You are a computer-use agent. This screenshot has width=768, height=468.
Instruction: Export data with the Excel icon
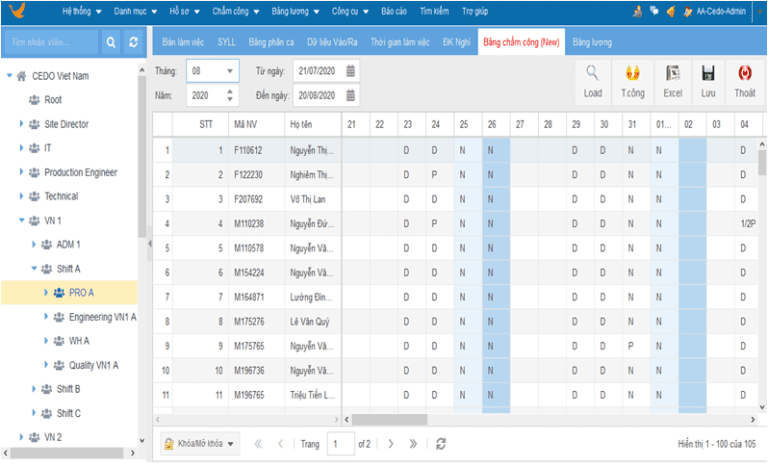coord(672,74)
